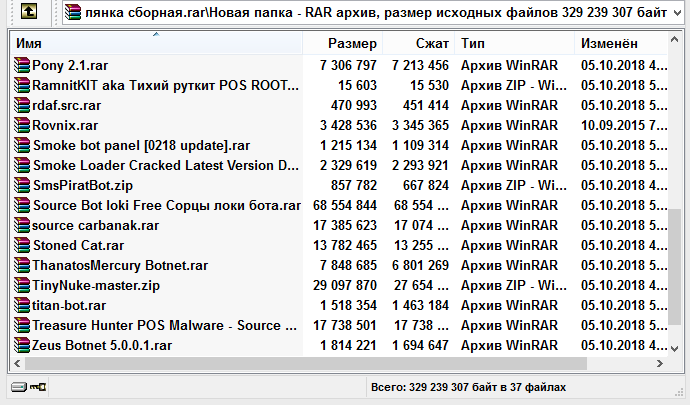Select the file name rdaf.src.rar
The height and width of the screenshot is (405, 690).
pyautogui.click(x=66, y=105)
